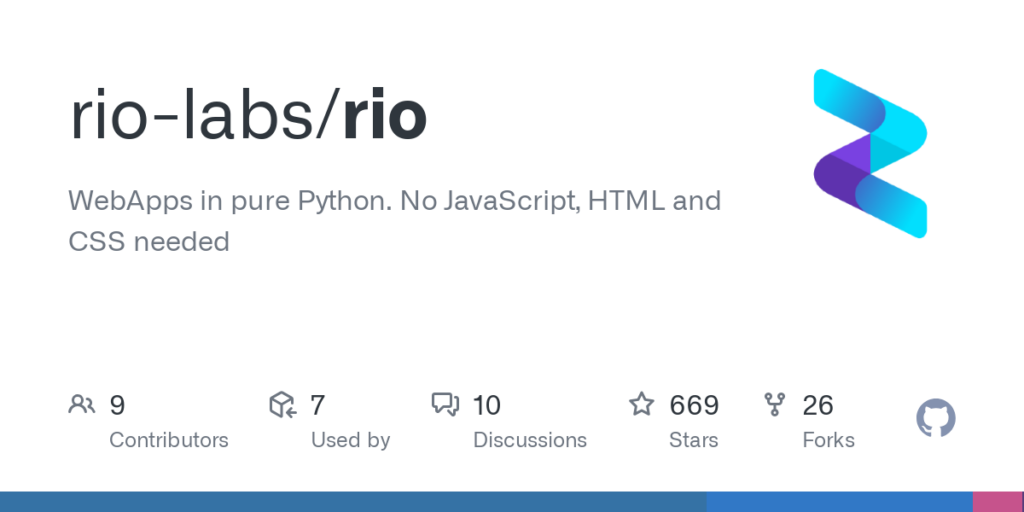Open the bold rio repository name

pyautogui.click(x=385, y=118)
